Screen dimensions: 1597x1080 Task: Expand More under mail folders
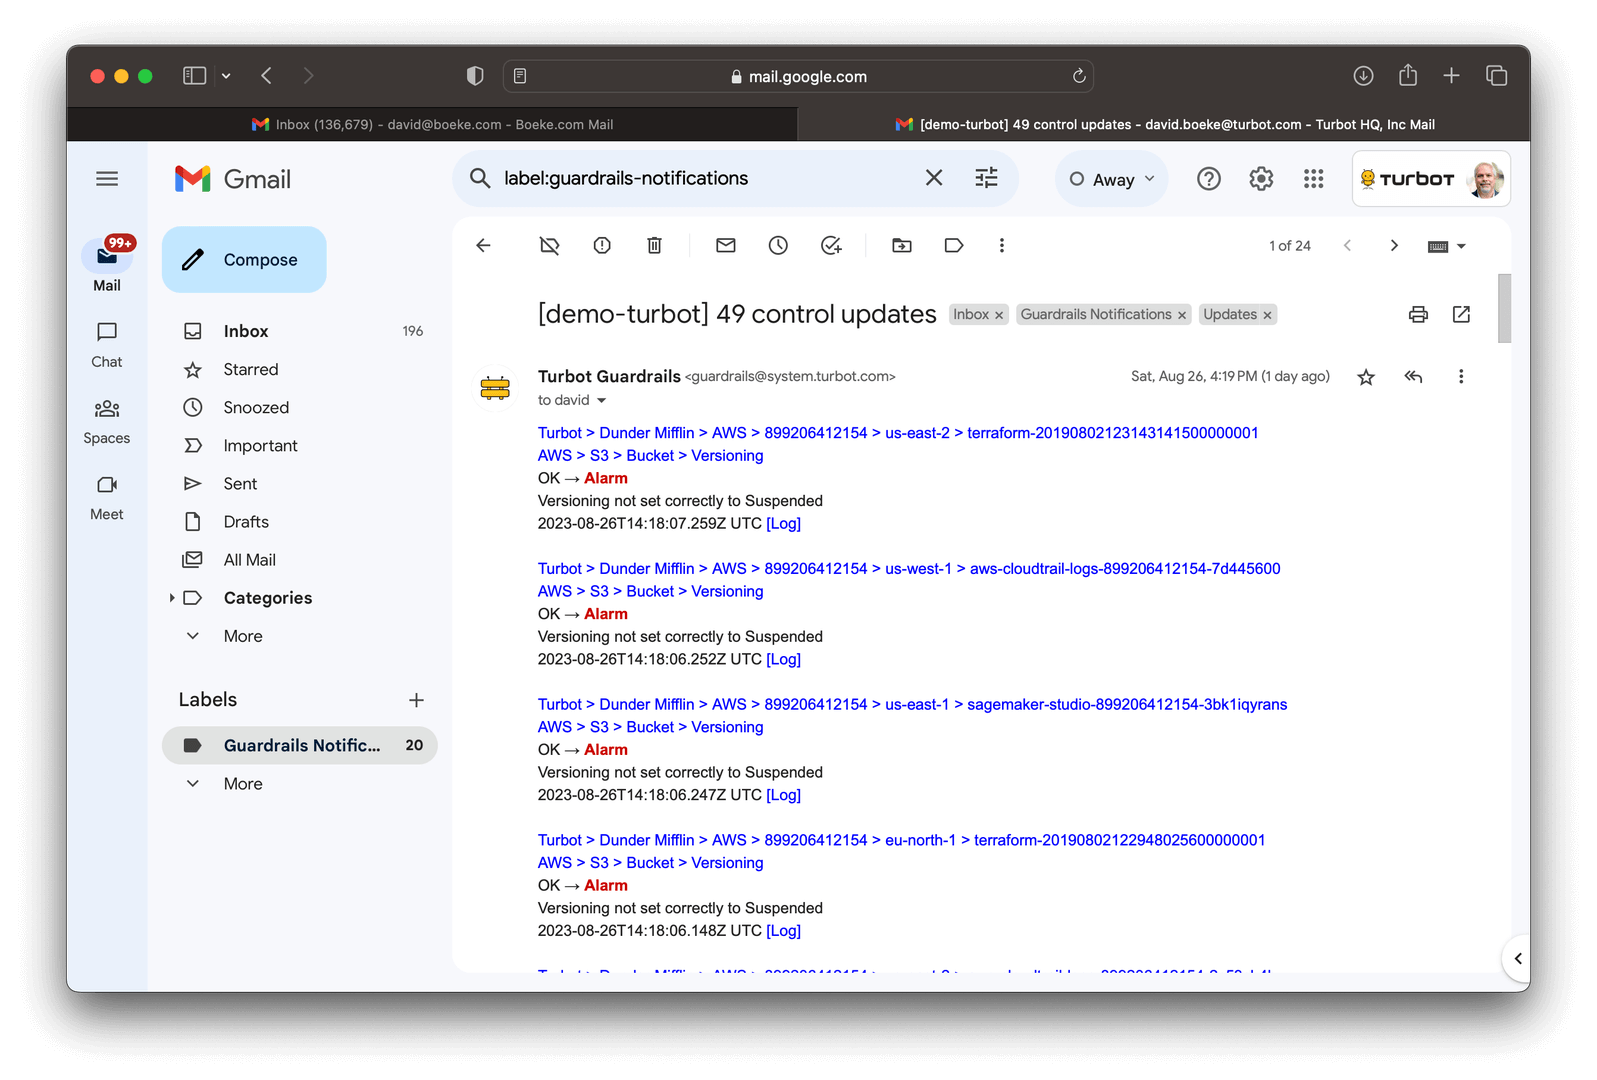[x=243, y=636]
